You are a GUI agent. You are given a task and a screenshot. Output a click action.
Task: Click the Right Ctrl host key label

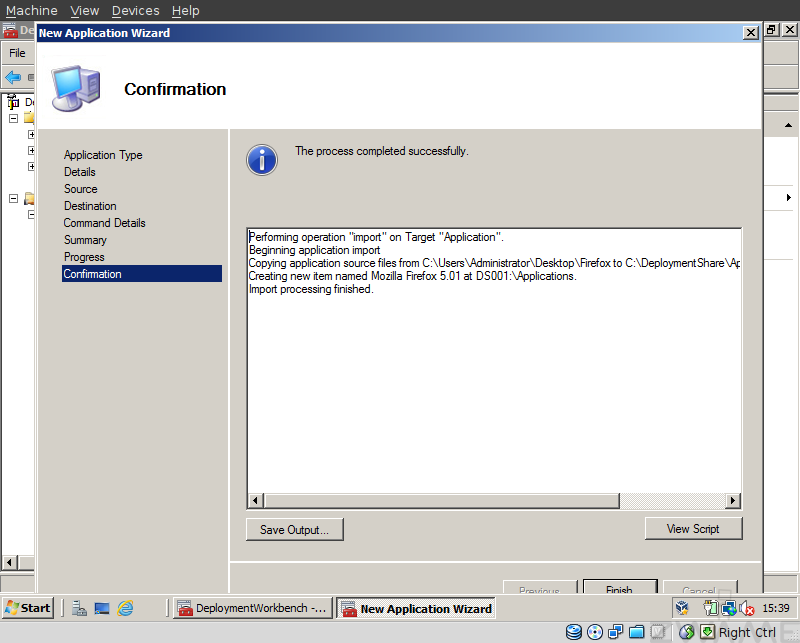pos(747,633)
